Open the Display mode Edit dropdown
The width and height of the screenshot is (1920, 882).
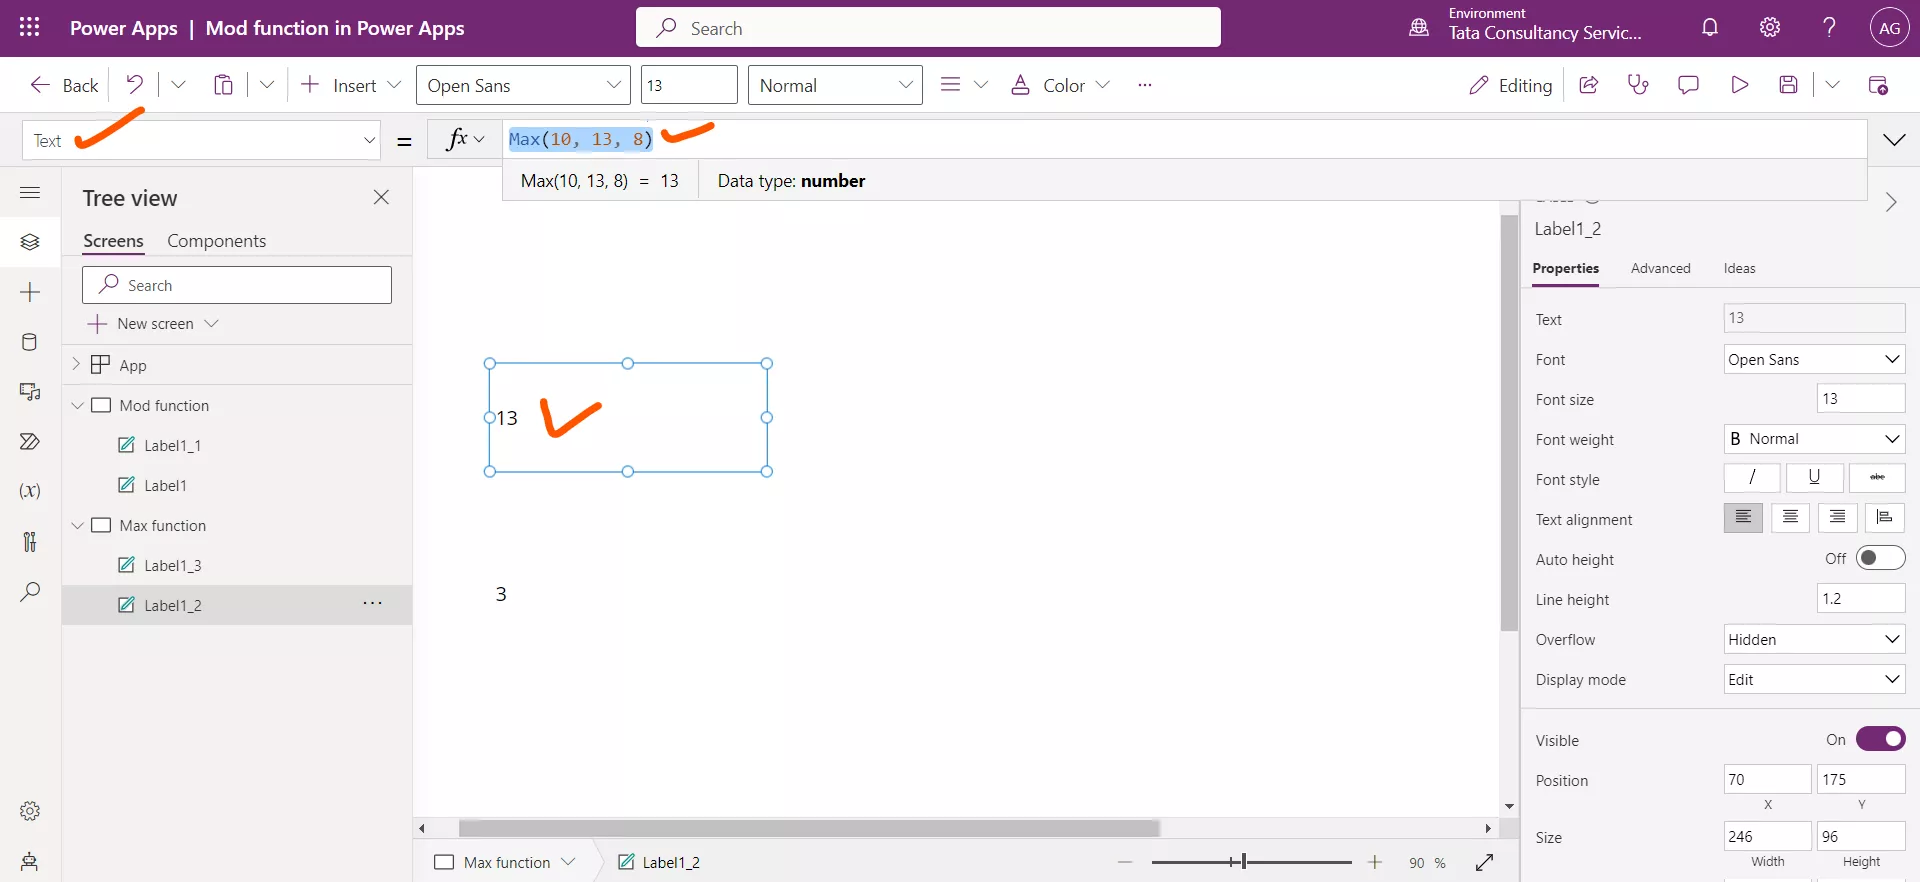pyautogui.click(x=1814, y=679)
